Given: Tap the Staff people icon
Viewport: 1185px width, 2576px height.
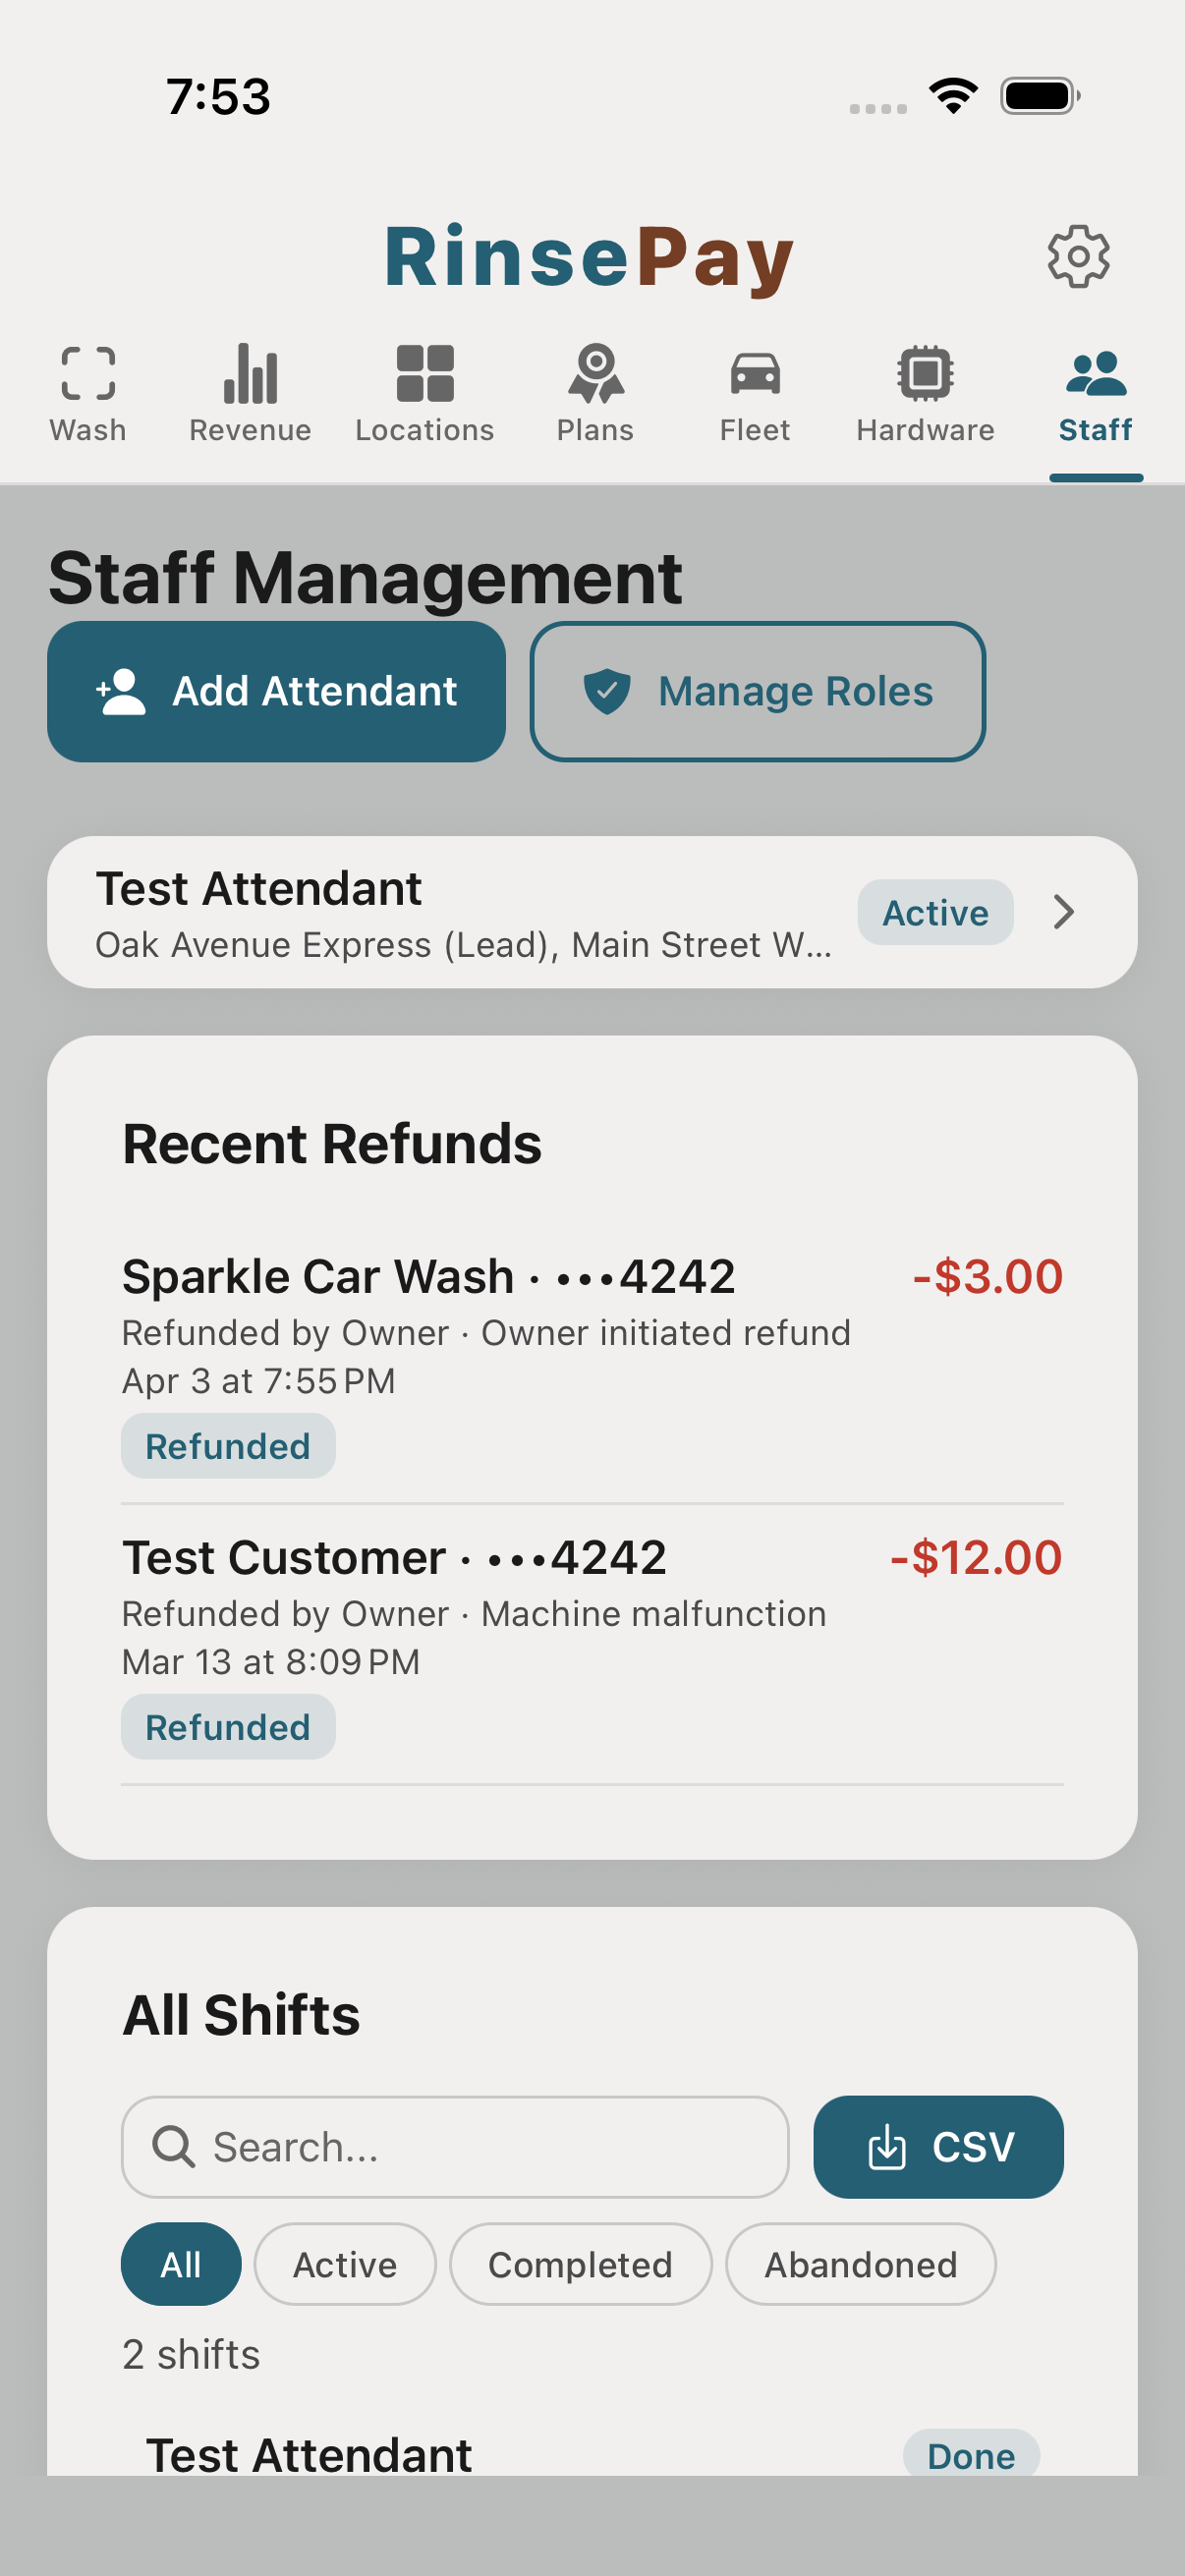Looking at the screenshot, I should click(1095, 375).
